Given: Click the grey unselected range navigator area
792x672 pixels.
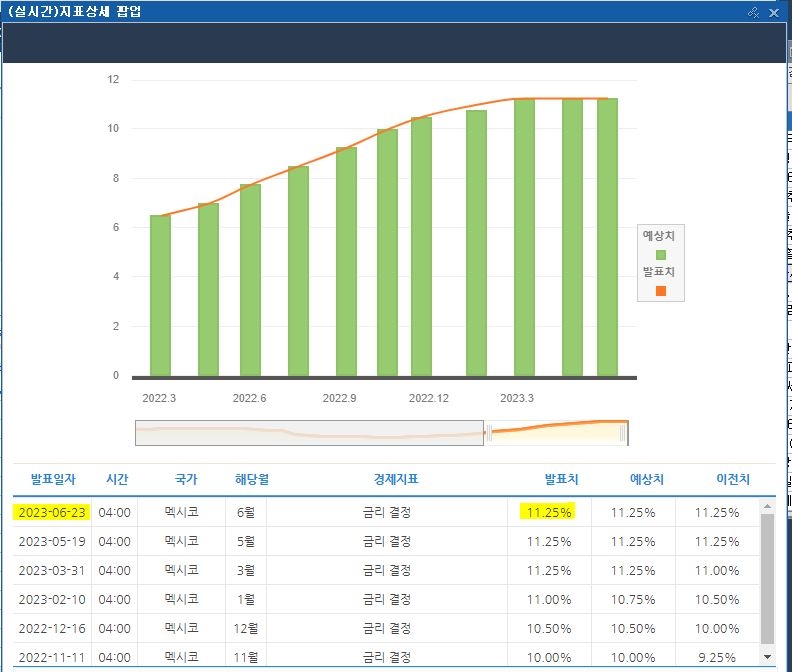Looking at the screenshot, I should pyautogui.click(x=309, y=433).
